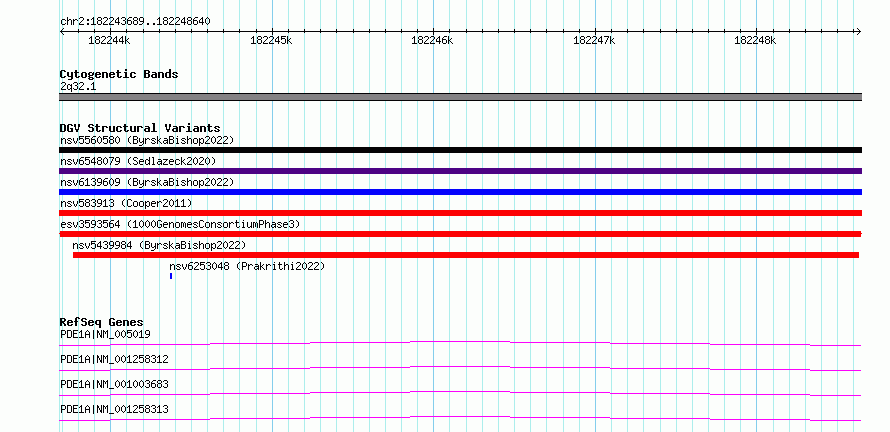Click the 182244k ruler tick label

point(110,41)
